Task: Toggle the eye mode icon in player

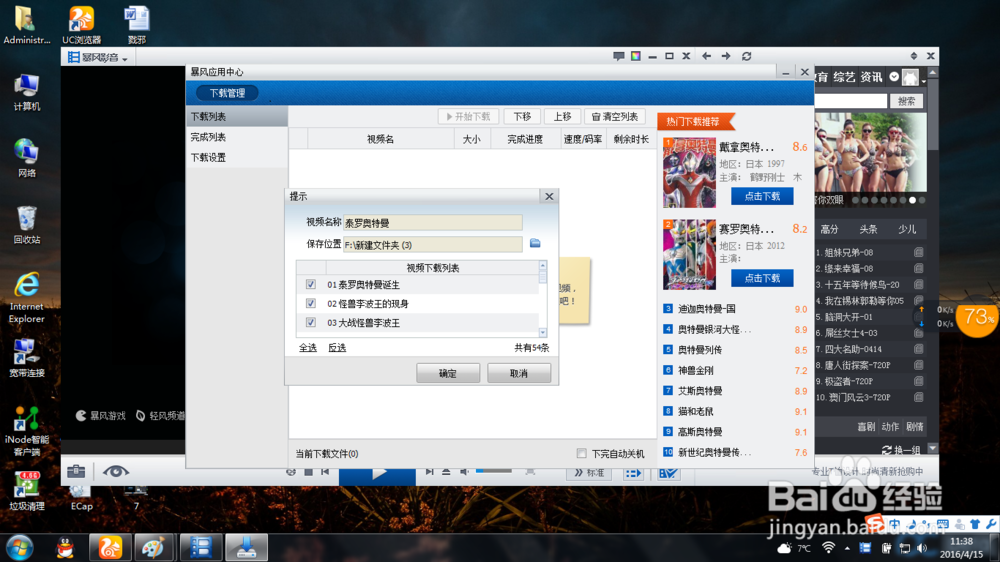Action: 115,471
